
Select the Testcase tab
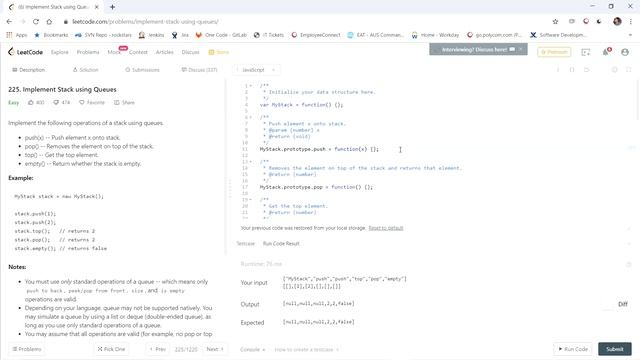pos(245,244)
